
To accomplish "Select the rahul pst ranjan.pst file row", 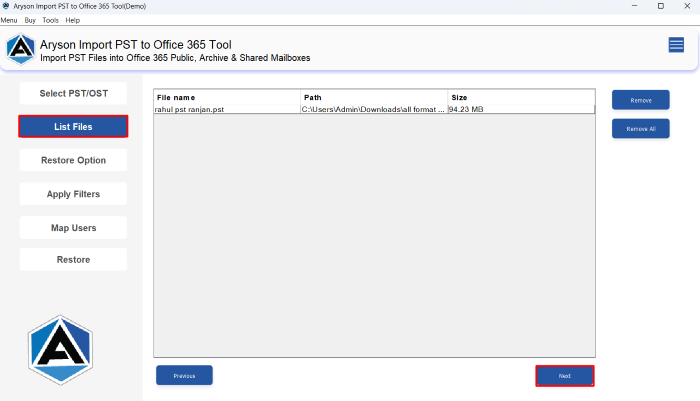I will tap(374, 109).
